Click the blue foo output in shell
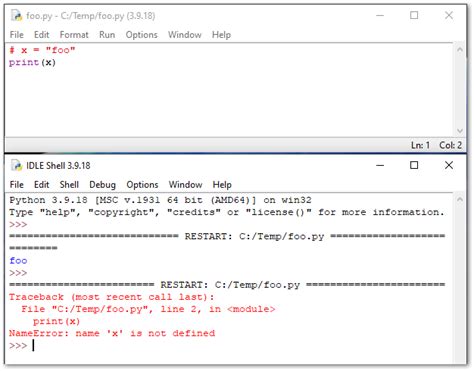This screenshot has height=371, width=474. 18,261
